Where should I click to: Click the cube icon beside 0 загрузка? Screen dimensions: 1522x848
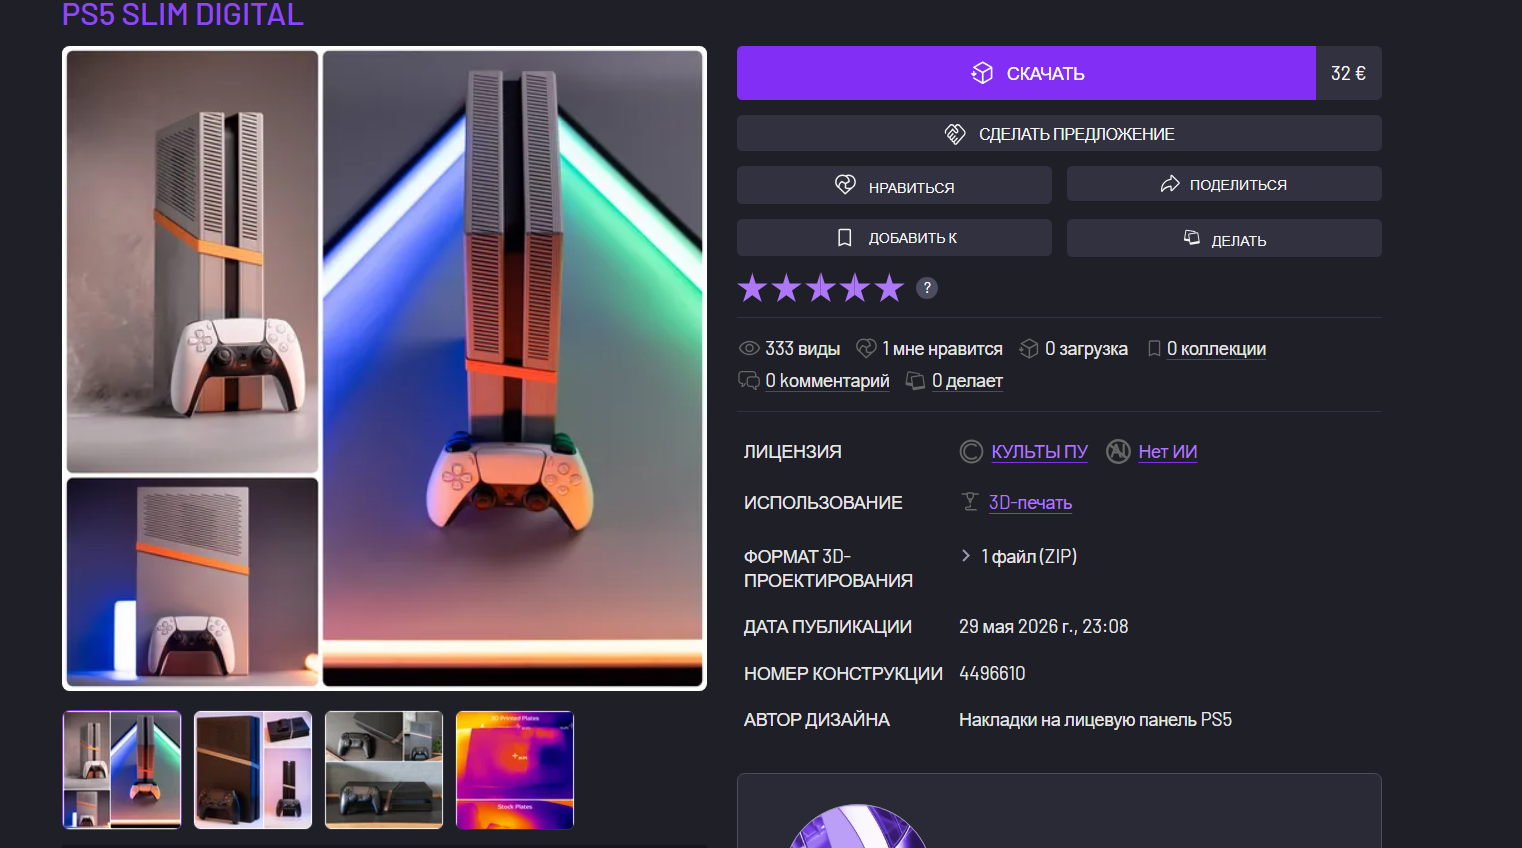pos(1029,348)
